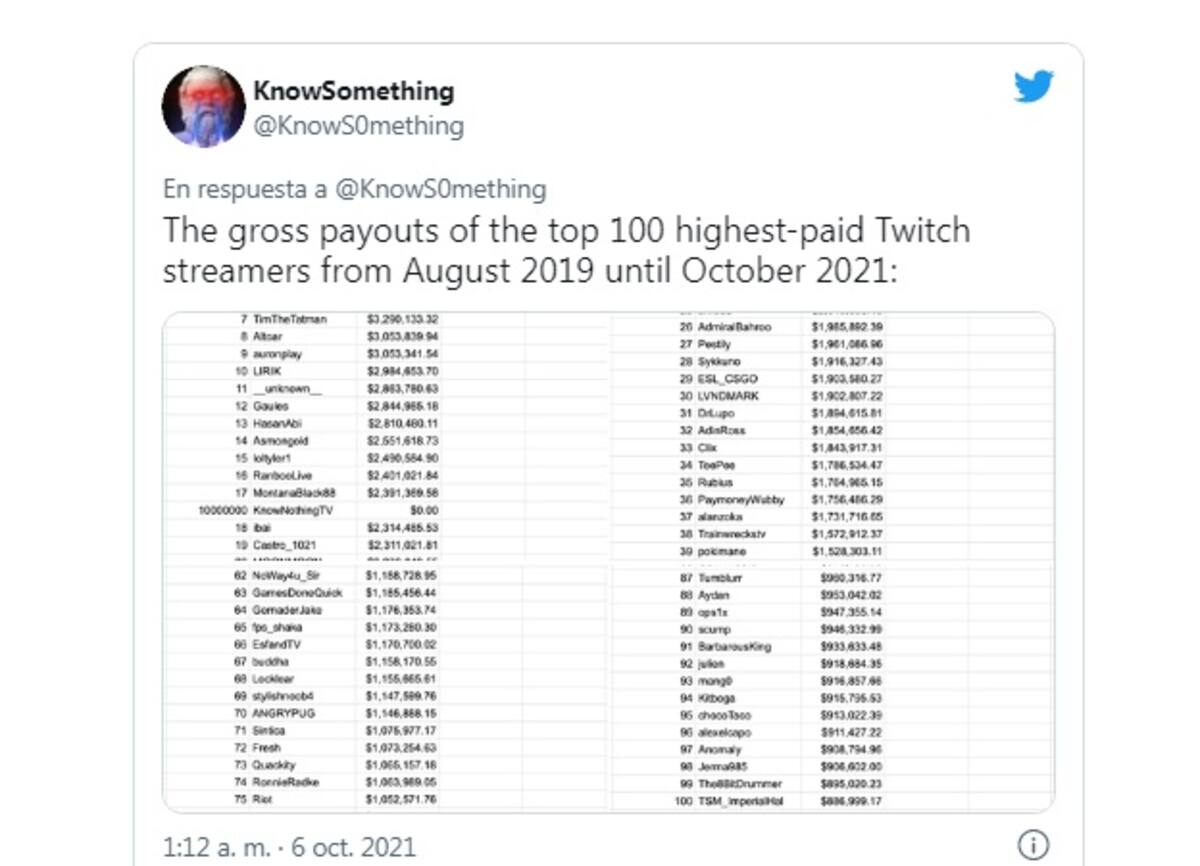Click the 1:12 a. m. timestamp
1200x866 pixels.
[x=289, y=847]
